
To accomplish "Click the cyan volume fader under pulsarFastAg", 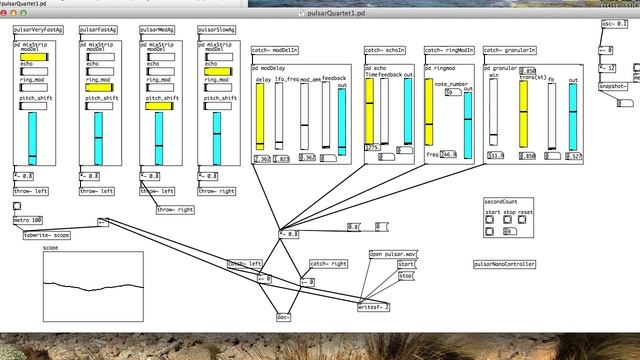I will click(x=98, y=139).
